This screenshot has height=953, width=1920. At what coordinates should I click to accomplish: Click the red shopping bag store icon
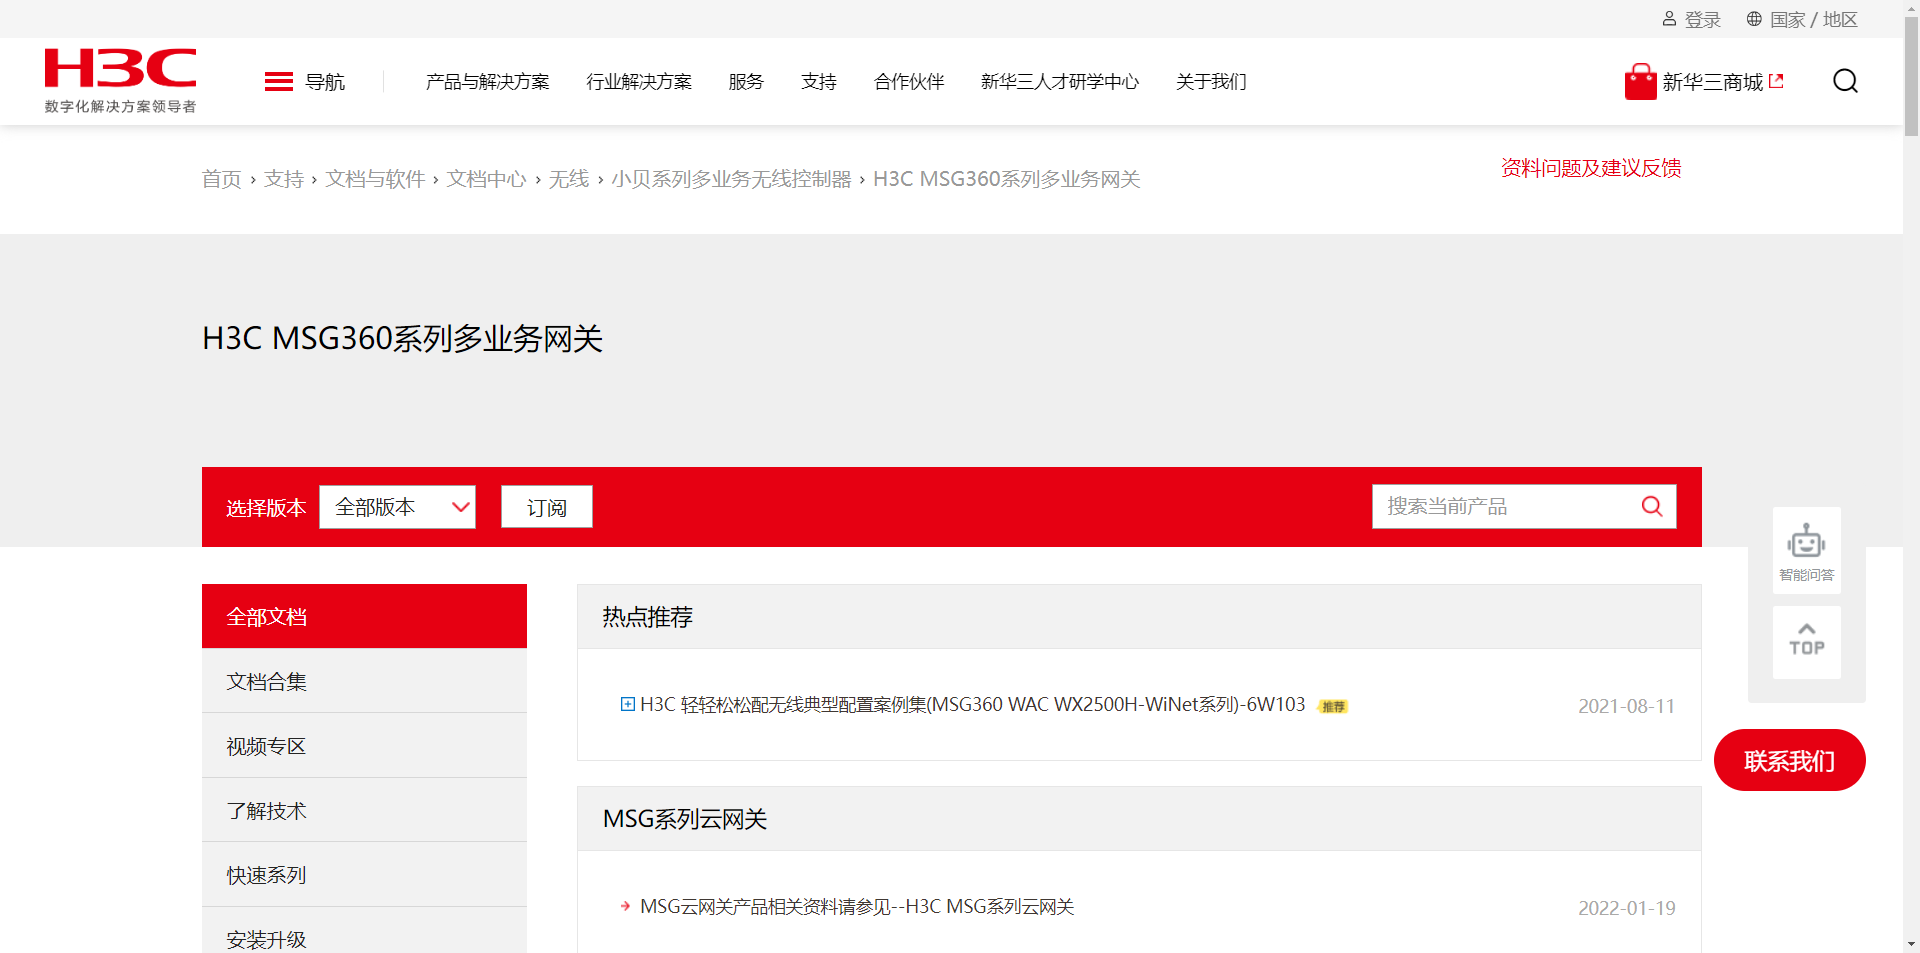[x=1640, y=82]
